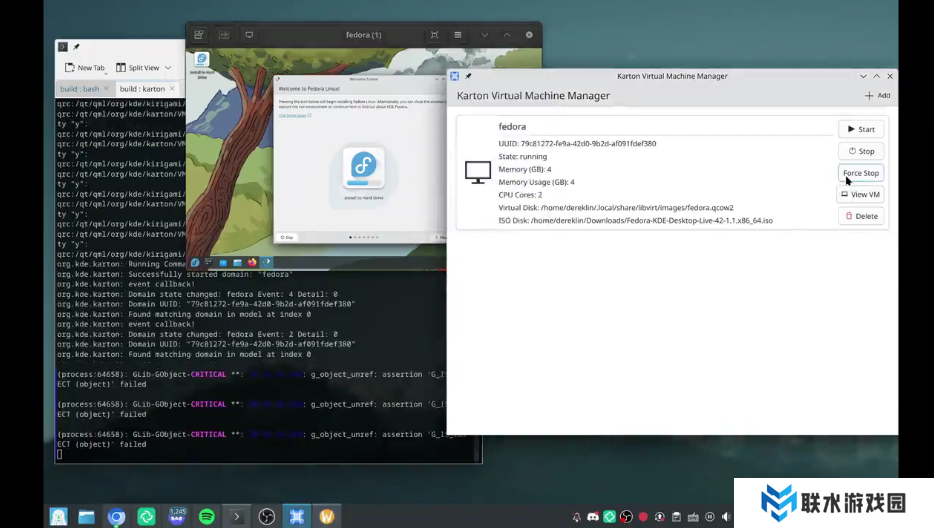
Task: Click the Start button for fedora VM
Action: coord(860,129)
